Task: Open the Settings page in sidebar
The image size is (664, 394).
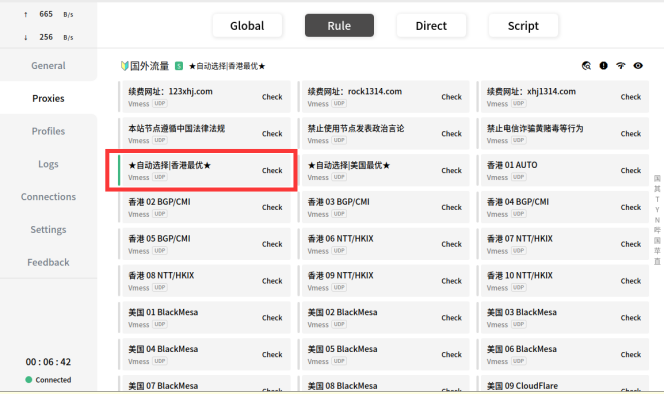Action: [48, 229]
